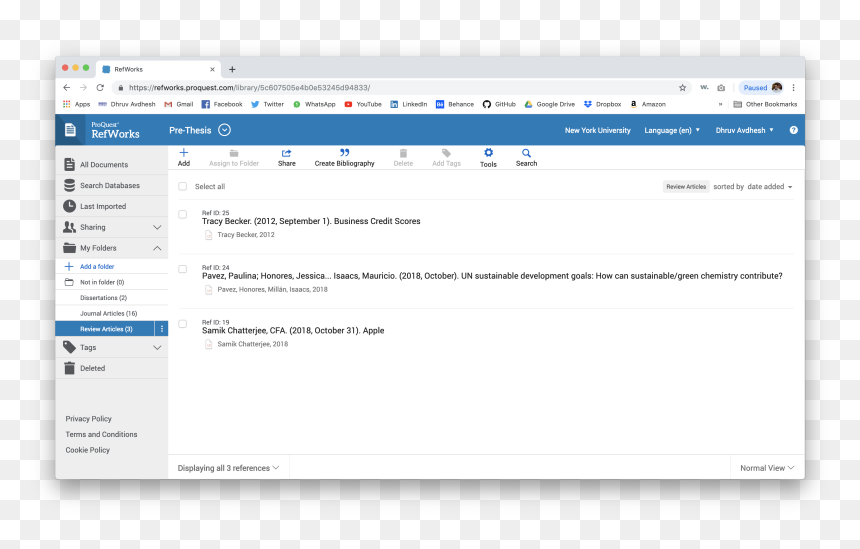Open the Language (en) menu
The height and width of the screenshot is (549, 860).
pos(672,131)
